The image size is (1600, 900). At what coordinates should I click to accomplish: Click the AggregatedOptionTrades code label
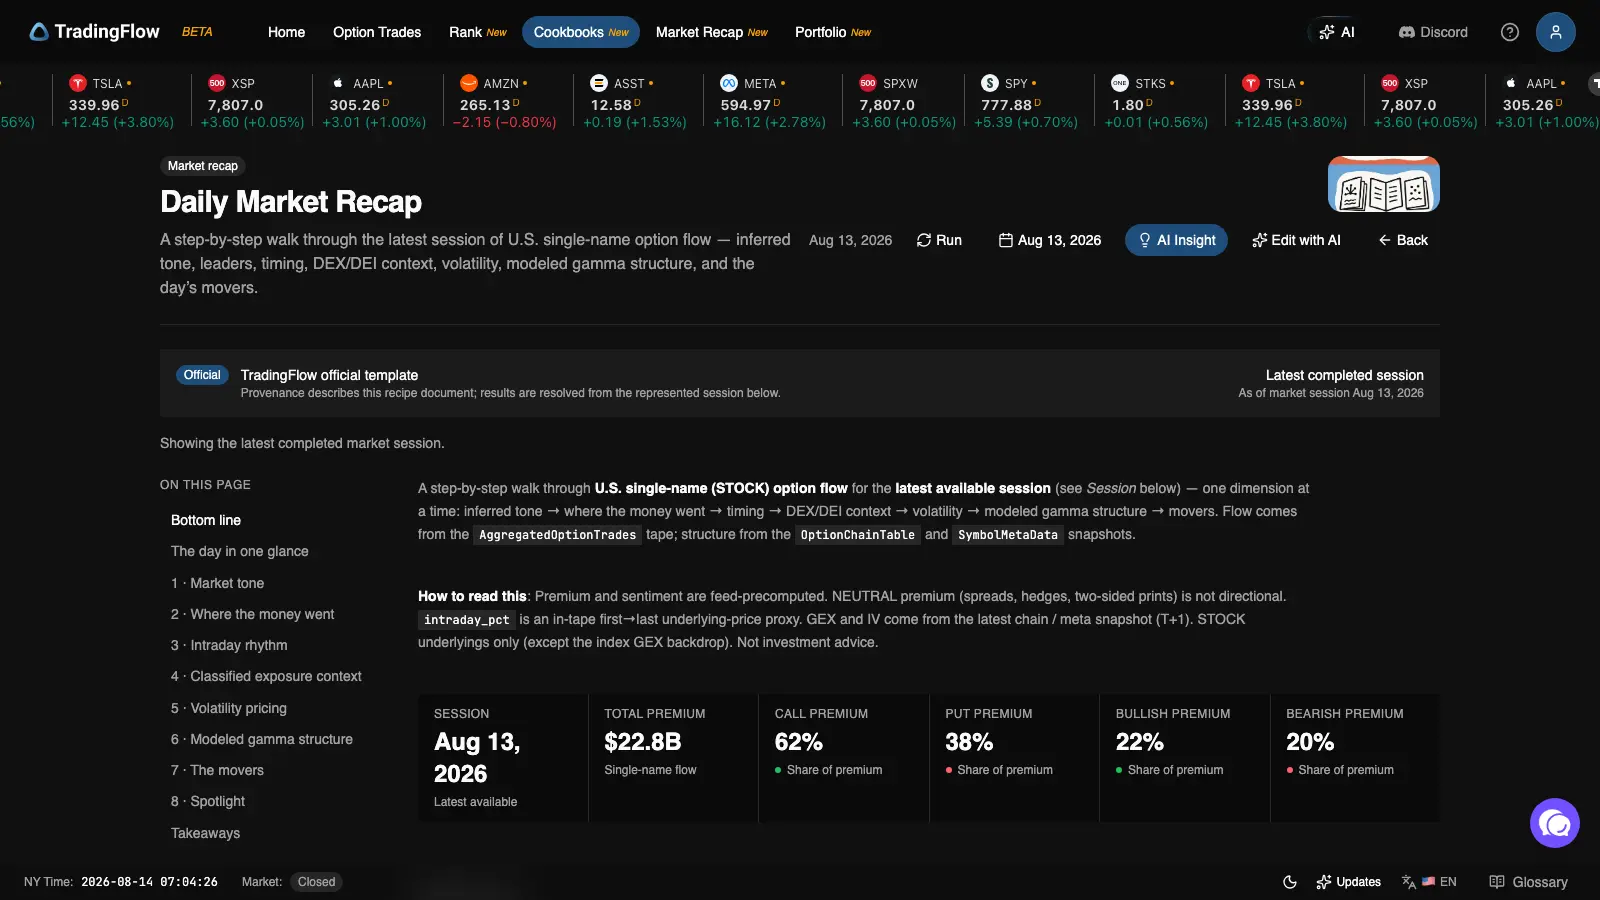[x=558, y=535]
